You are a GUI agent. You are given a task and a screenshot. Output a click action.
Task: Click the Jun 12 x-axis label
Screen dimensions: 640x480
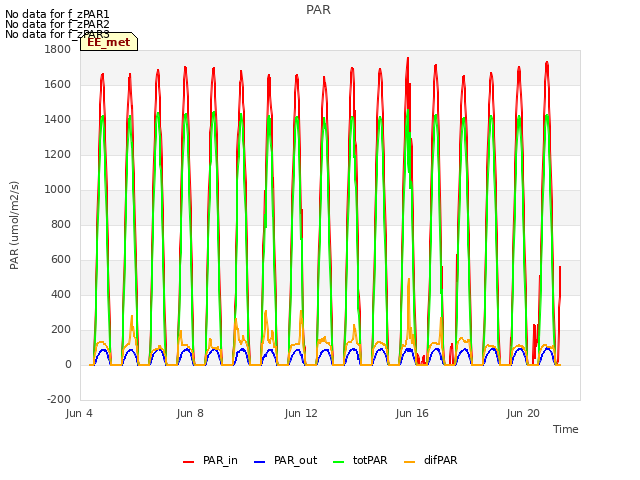pyautogui.click(x=301, y=413)
